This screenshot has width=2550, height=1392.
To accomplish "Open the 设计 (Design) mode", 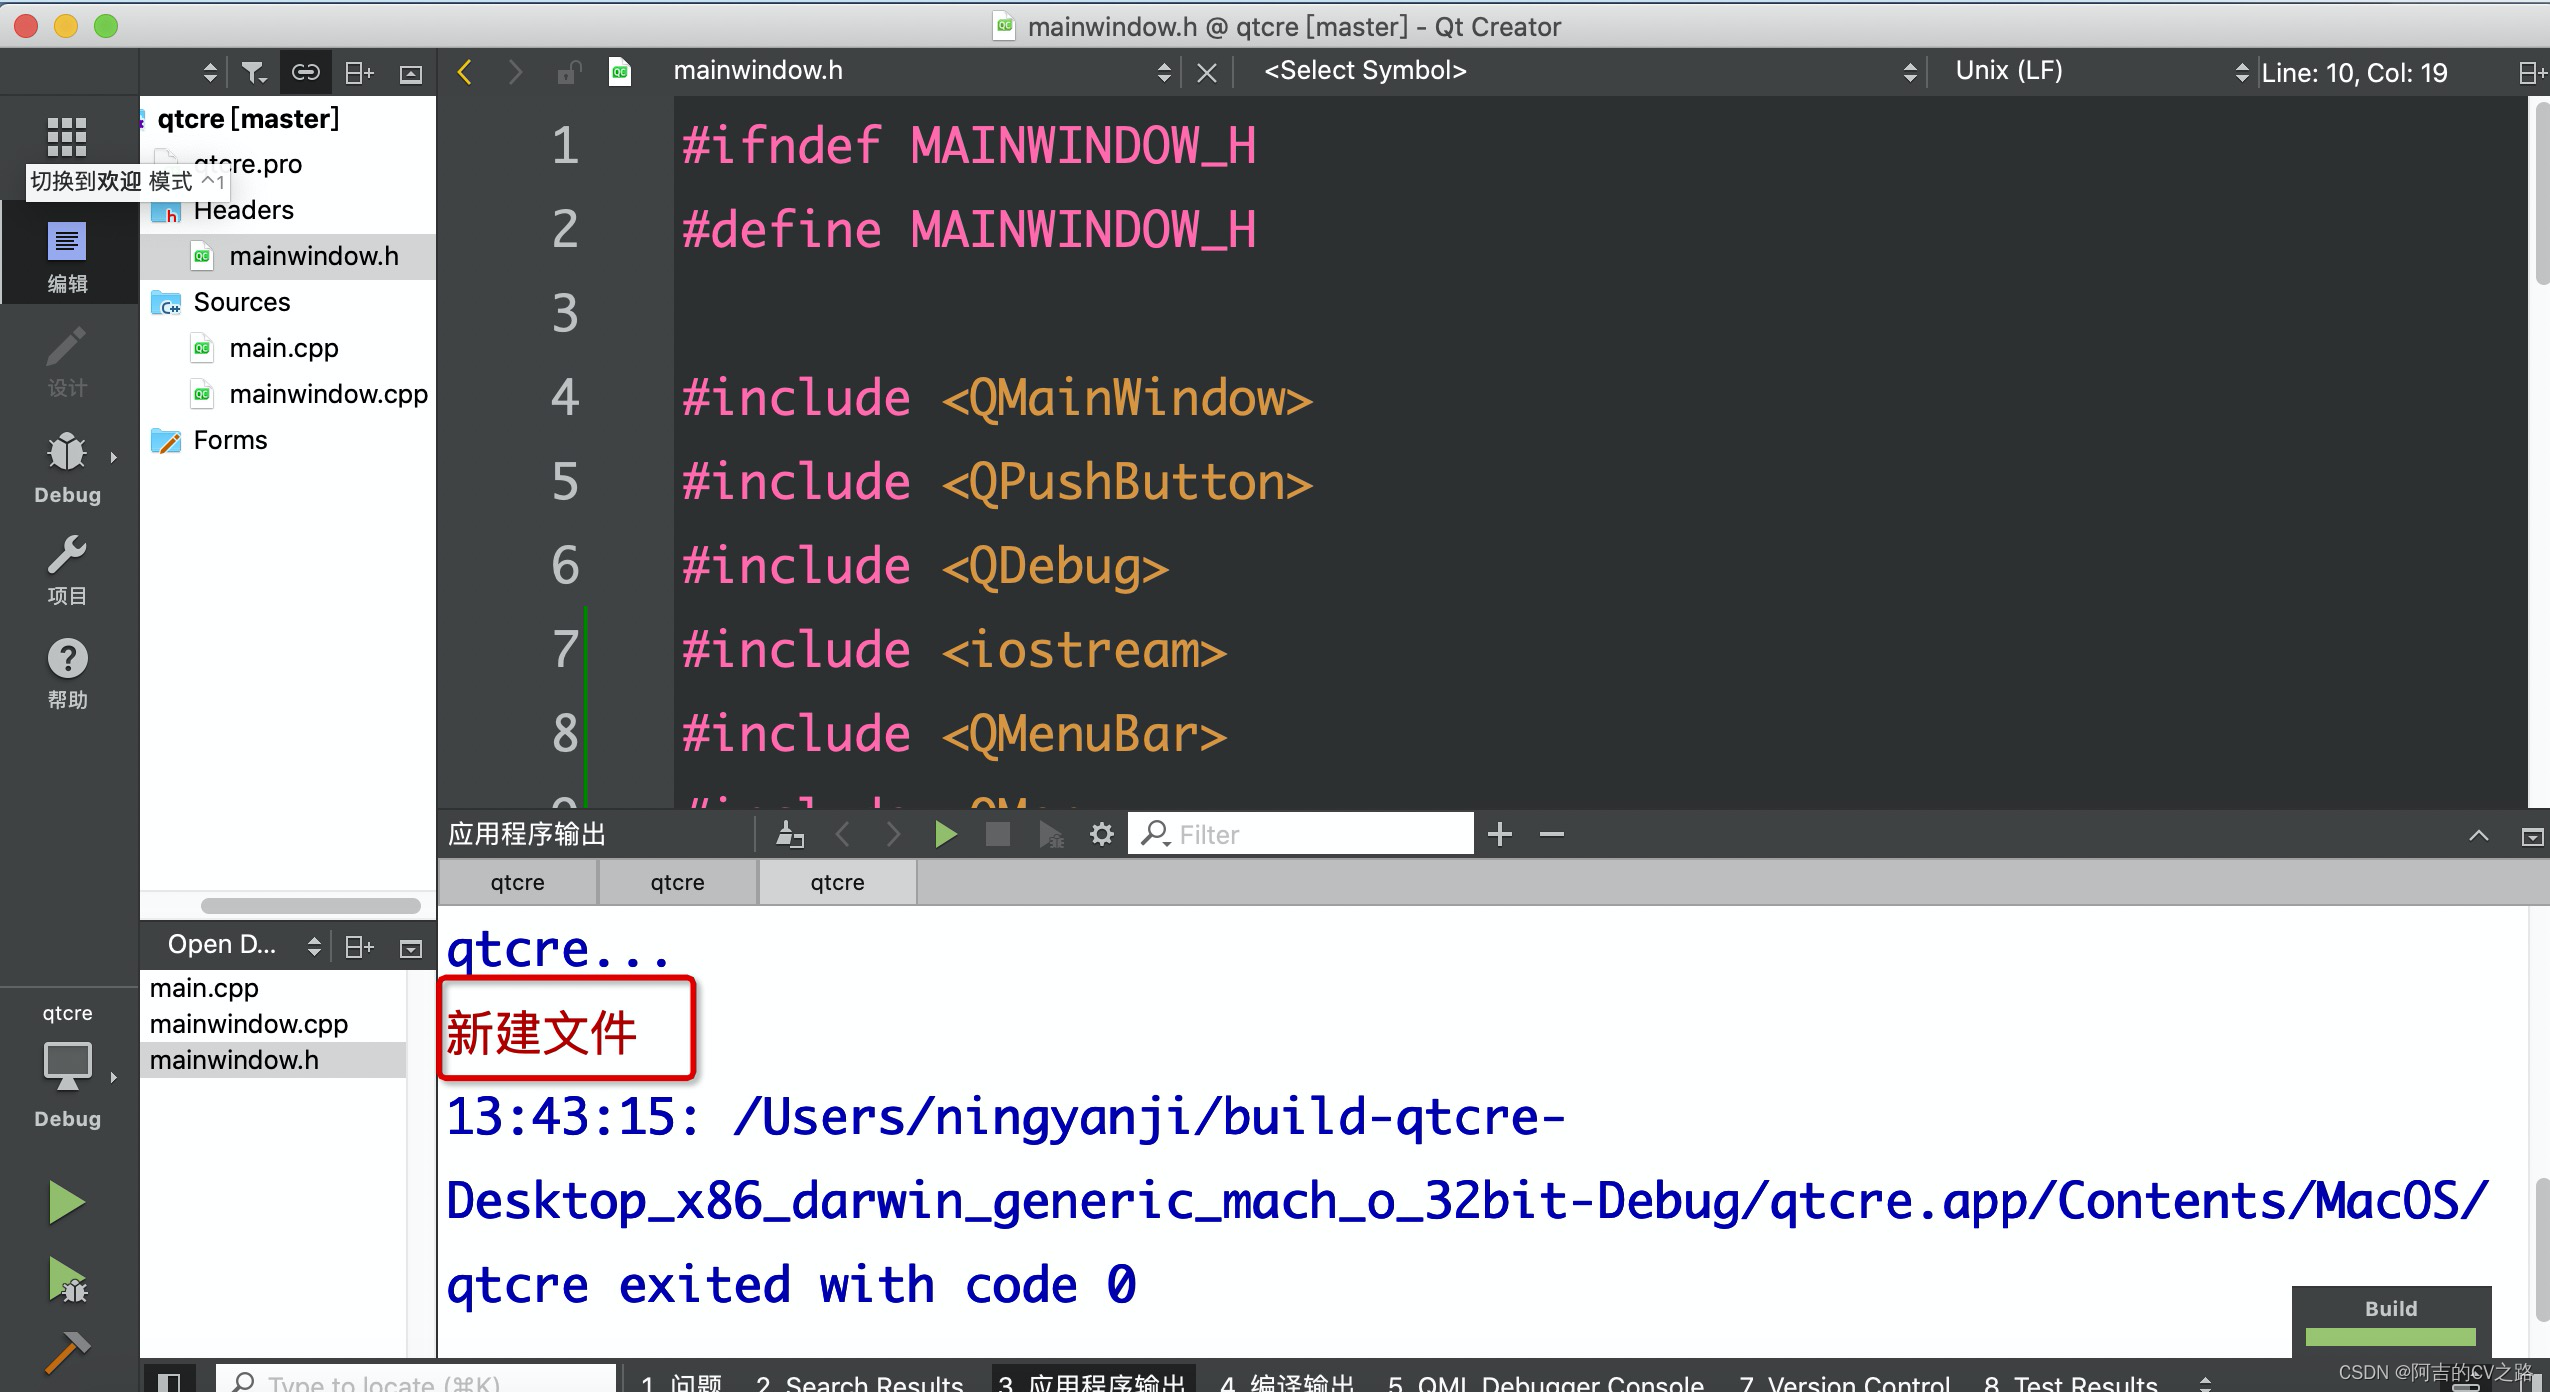I will click(67, 361).
